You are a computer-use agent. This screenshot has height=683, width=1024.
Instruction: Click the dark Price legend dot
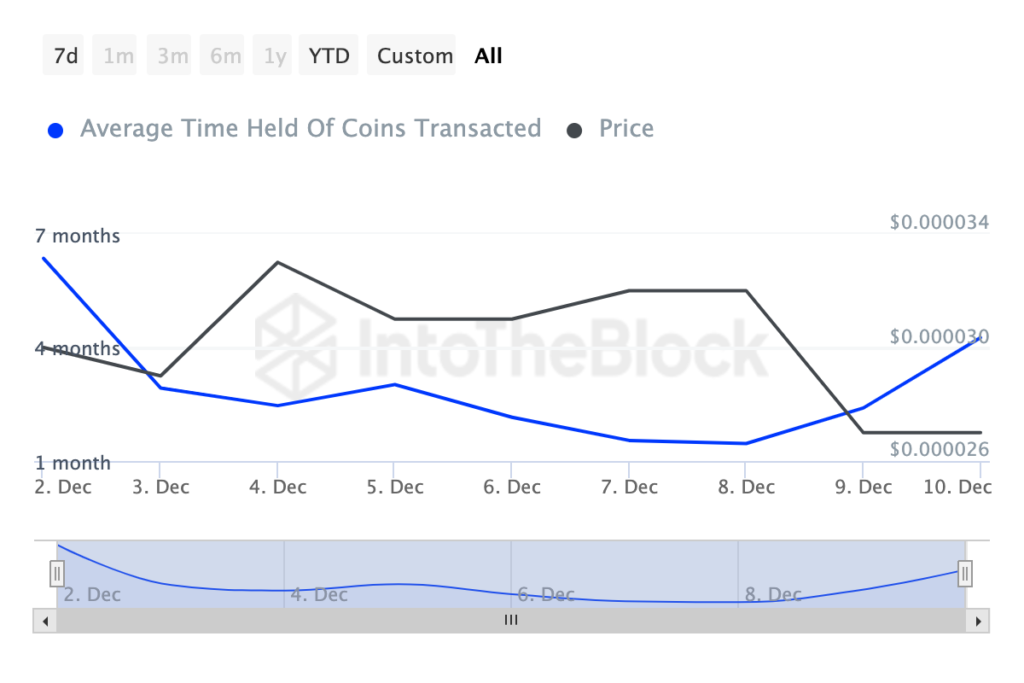[575, 130]
